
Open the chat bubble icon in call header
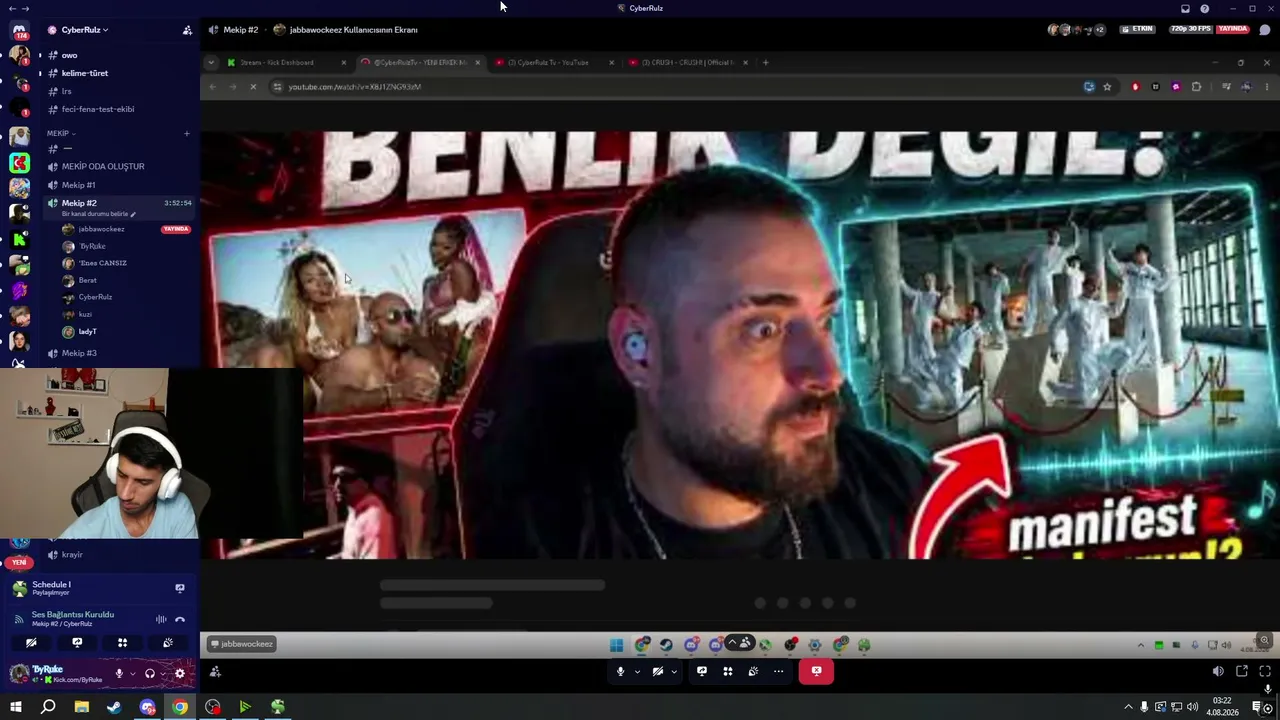point(1267,29)
